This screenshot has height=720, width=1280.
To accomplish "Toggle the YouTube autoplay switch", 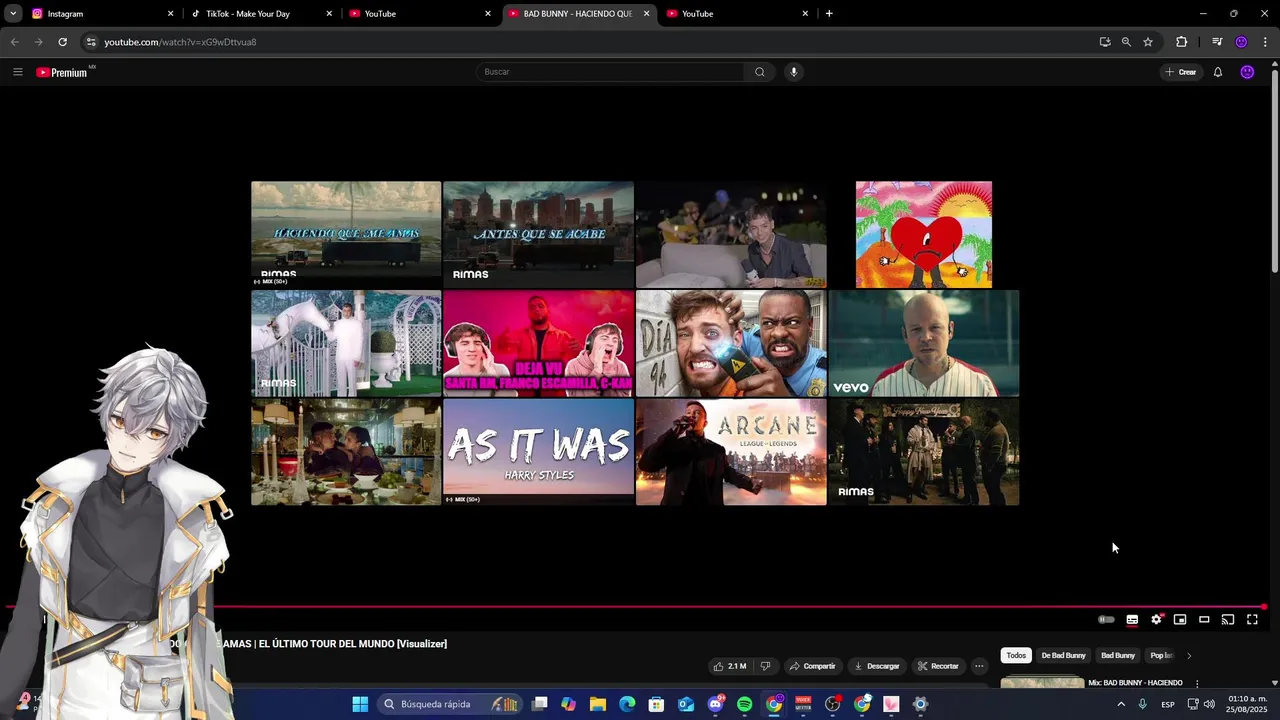I will coord(1106,620).
